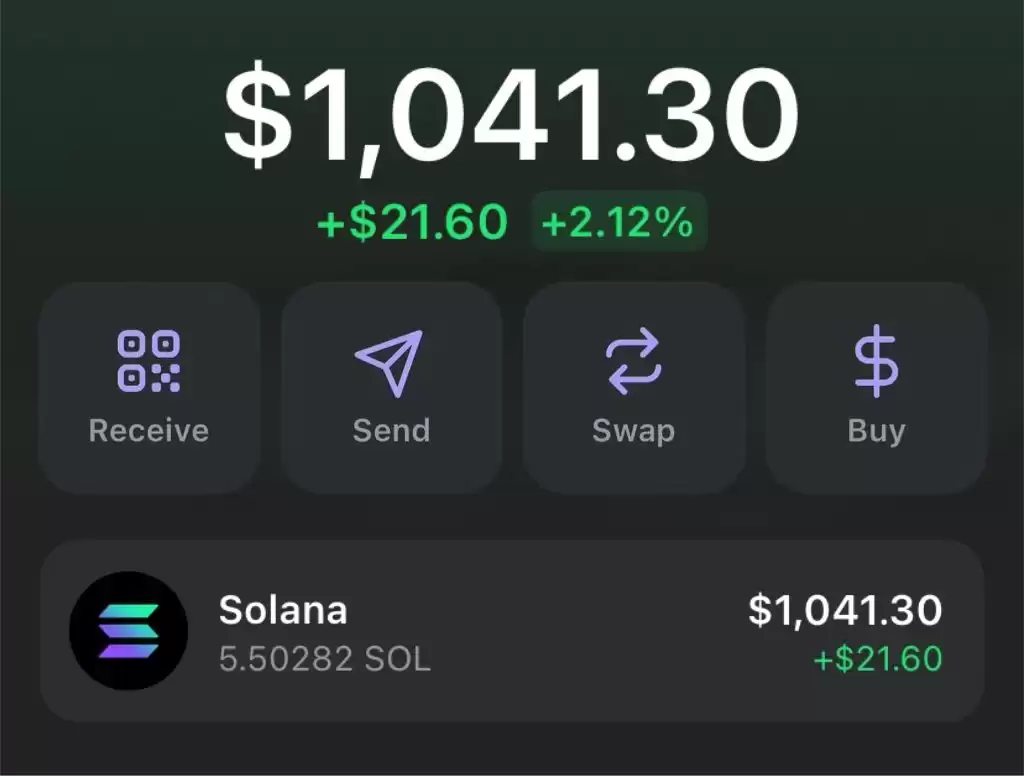Click the Receive label text
1024x776 pixels.
pos(149,430)
